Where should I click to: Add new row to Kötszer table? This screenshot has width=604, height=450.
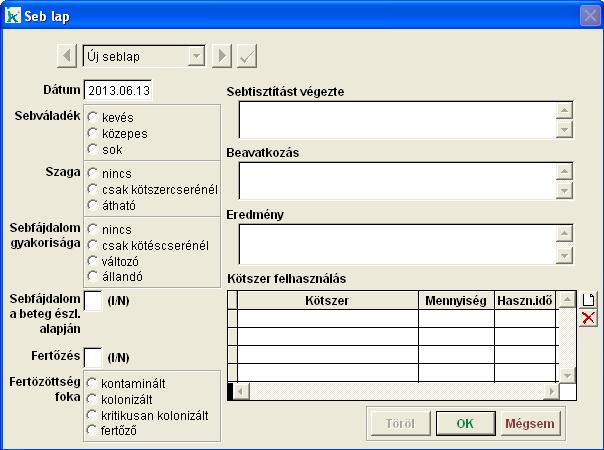(589, 299)
